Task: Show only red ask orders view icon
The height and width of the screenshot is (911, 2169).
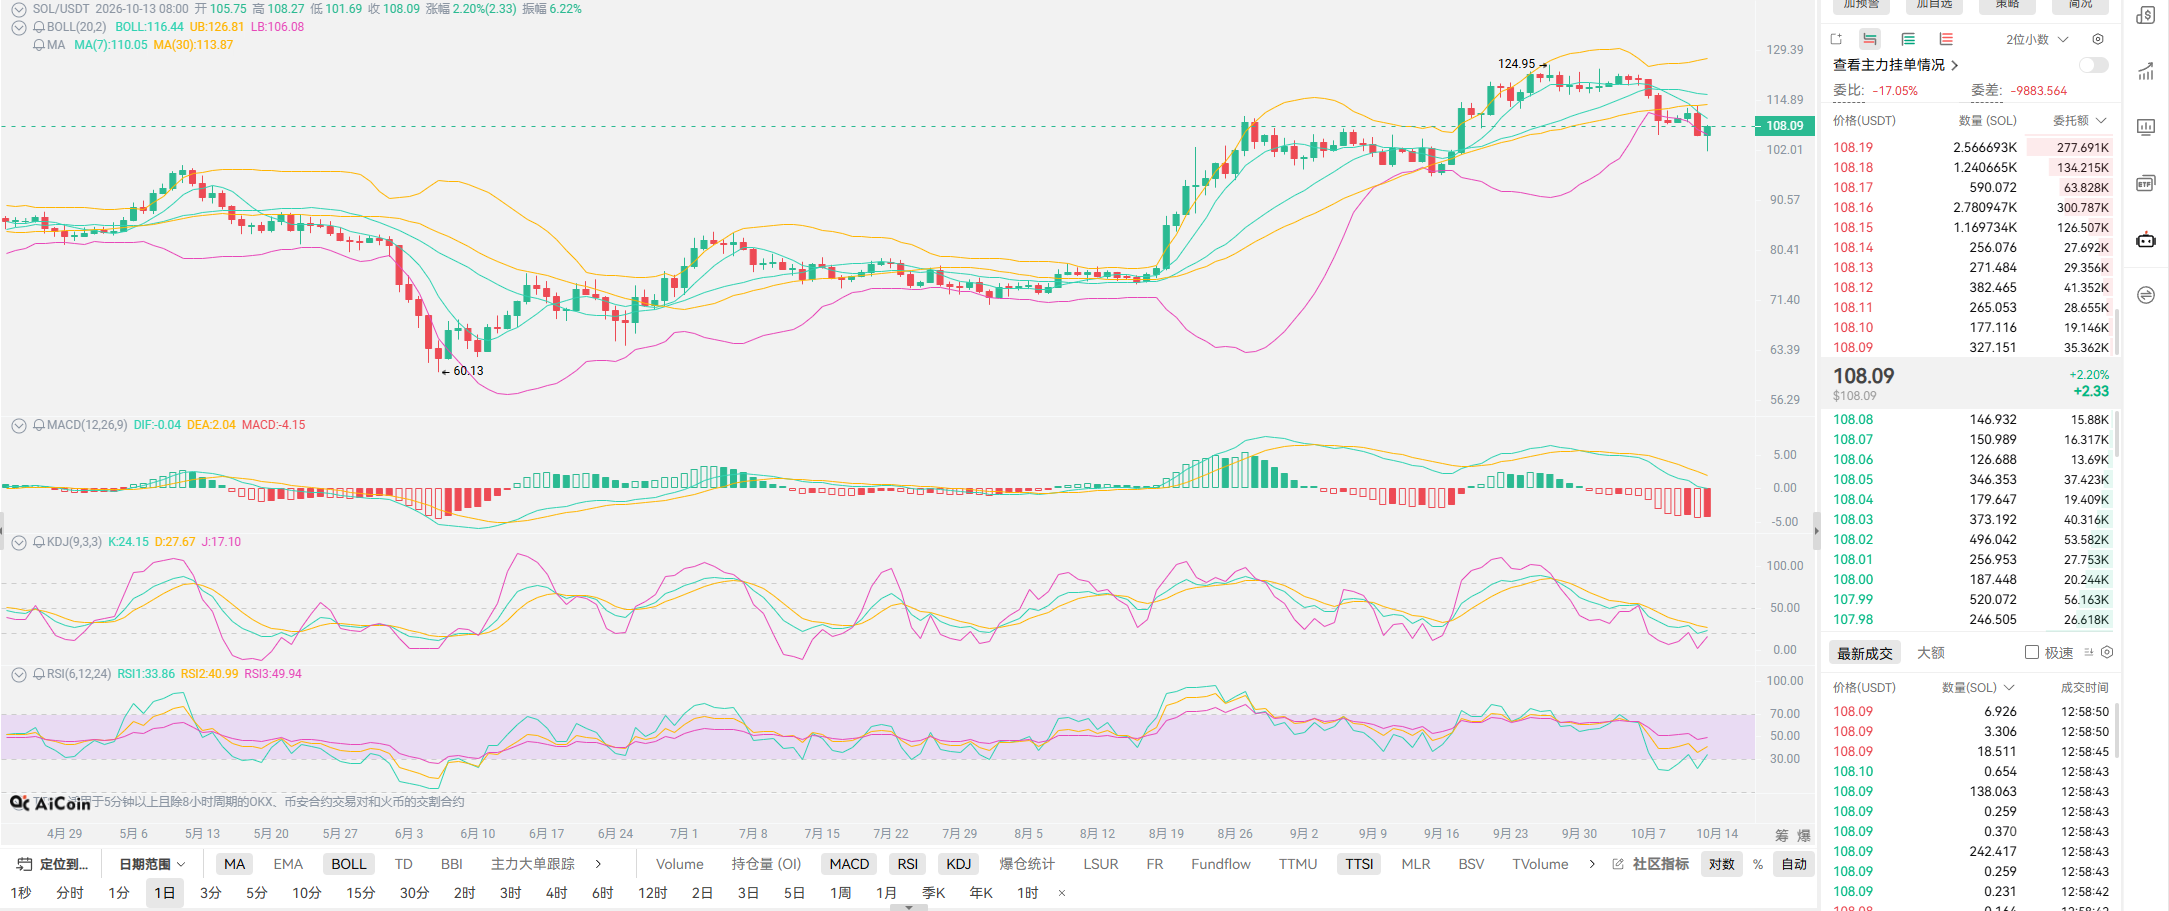Action: tap(1946, 39)
